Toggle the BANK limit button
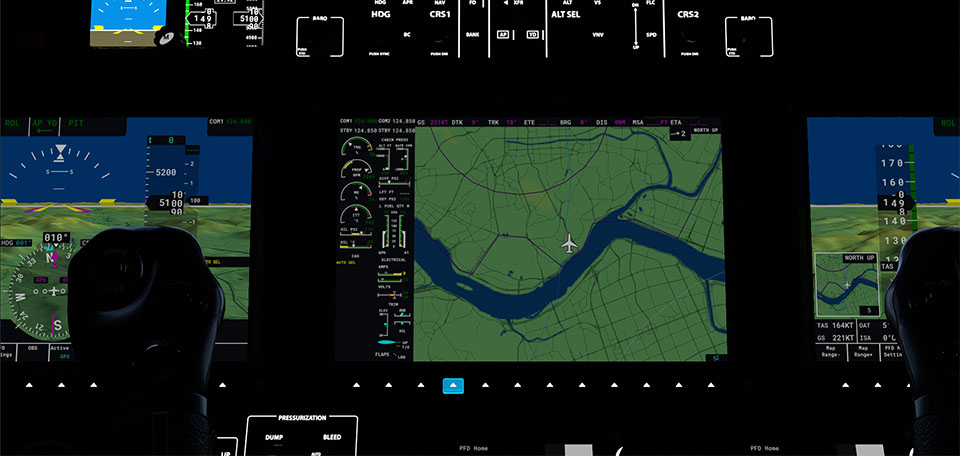This screenshot has height=461, width=960. click(472, 35)
